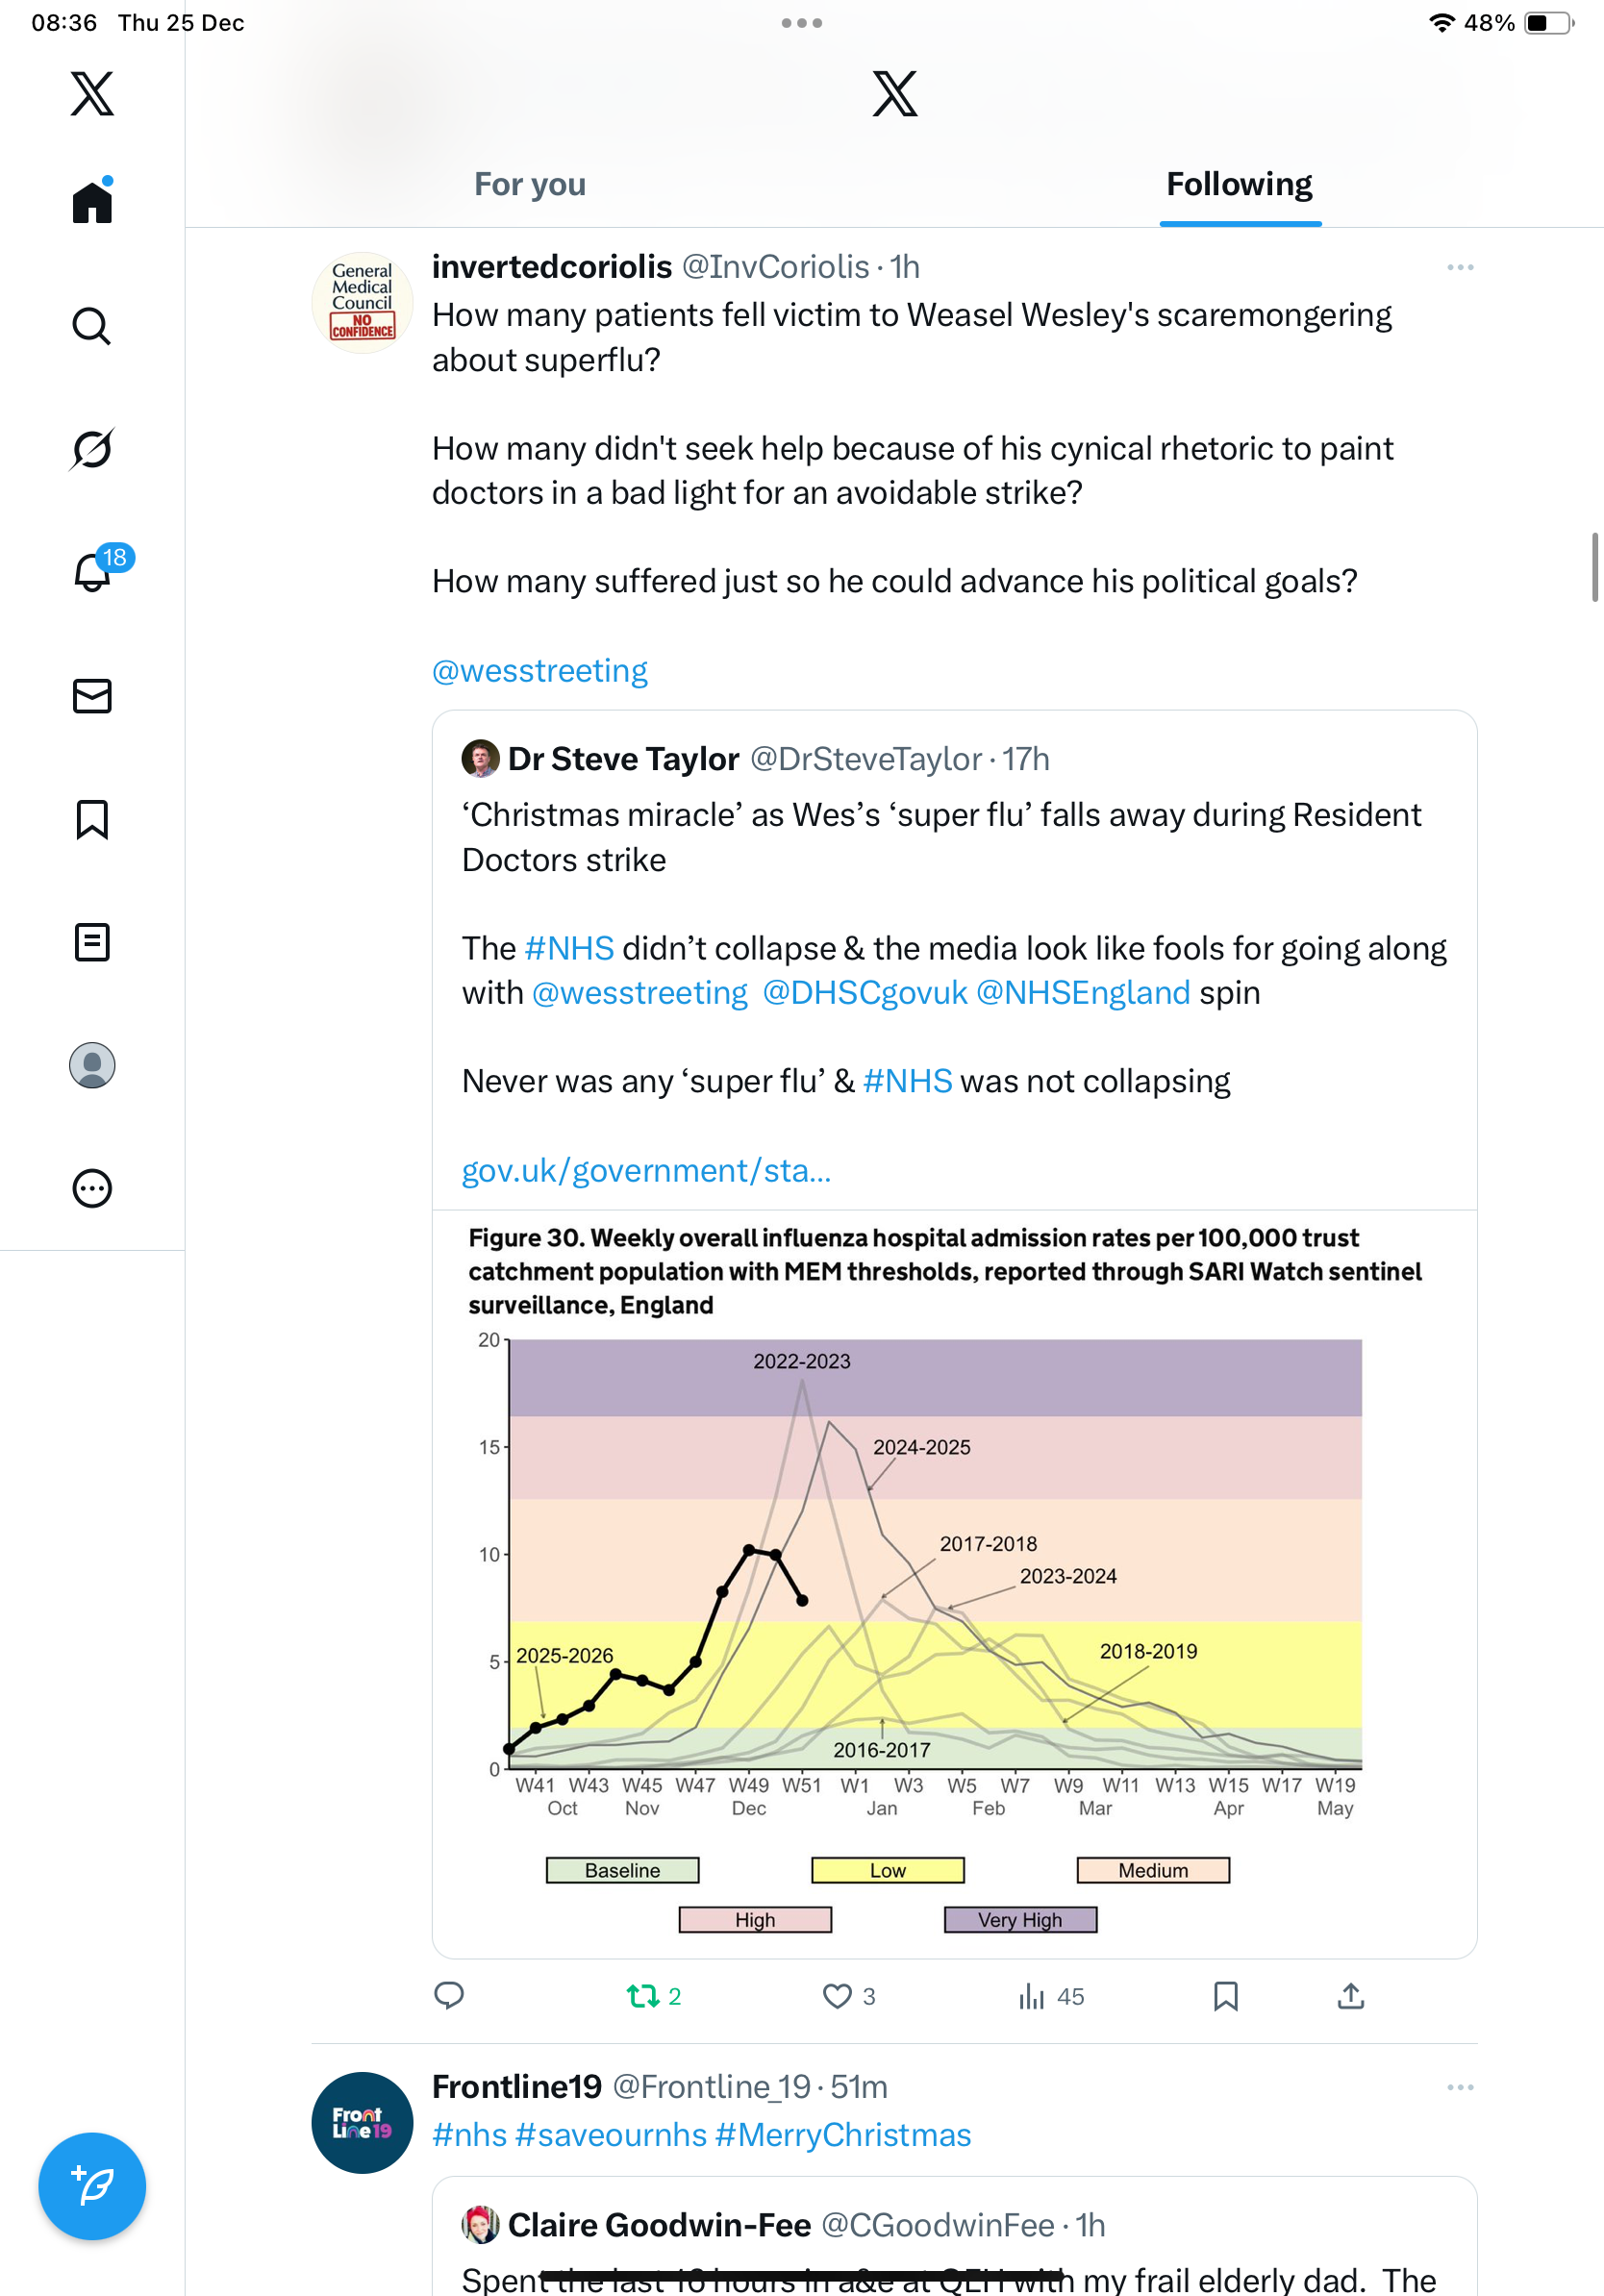
Task: Go to Home feed icon
Action: (x=92, y=203)
